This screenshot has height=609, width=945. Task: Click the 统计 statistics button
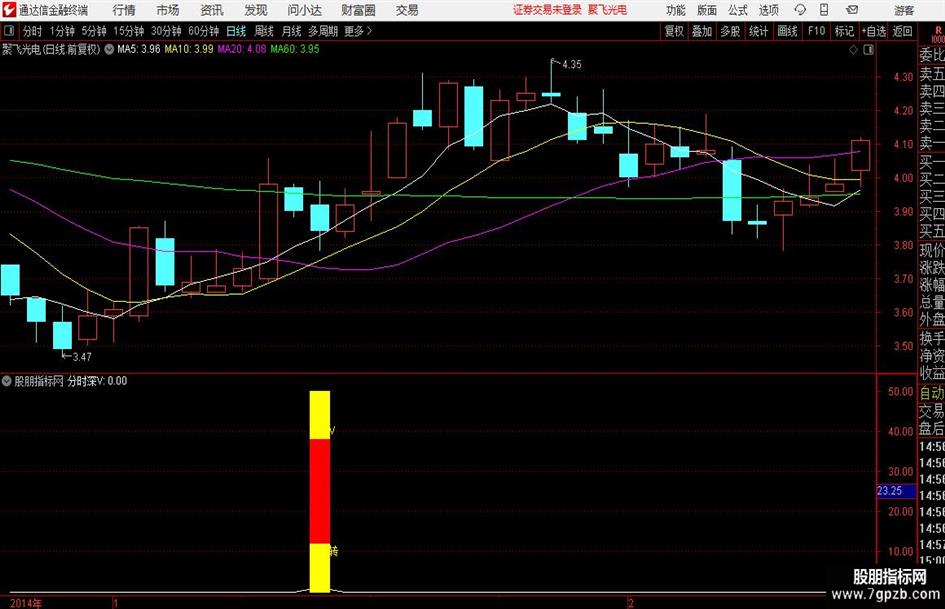click(758, 31)
